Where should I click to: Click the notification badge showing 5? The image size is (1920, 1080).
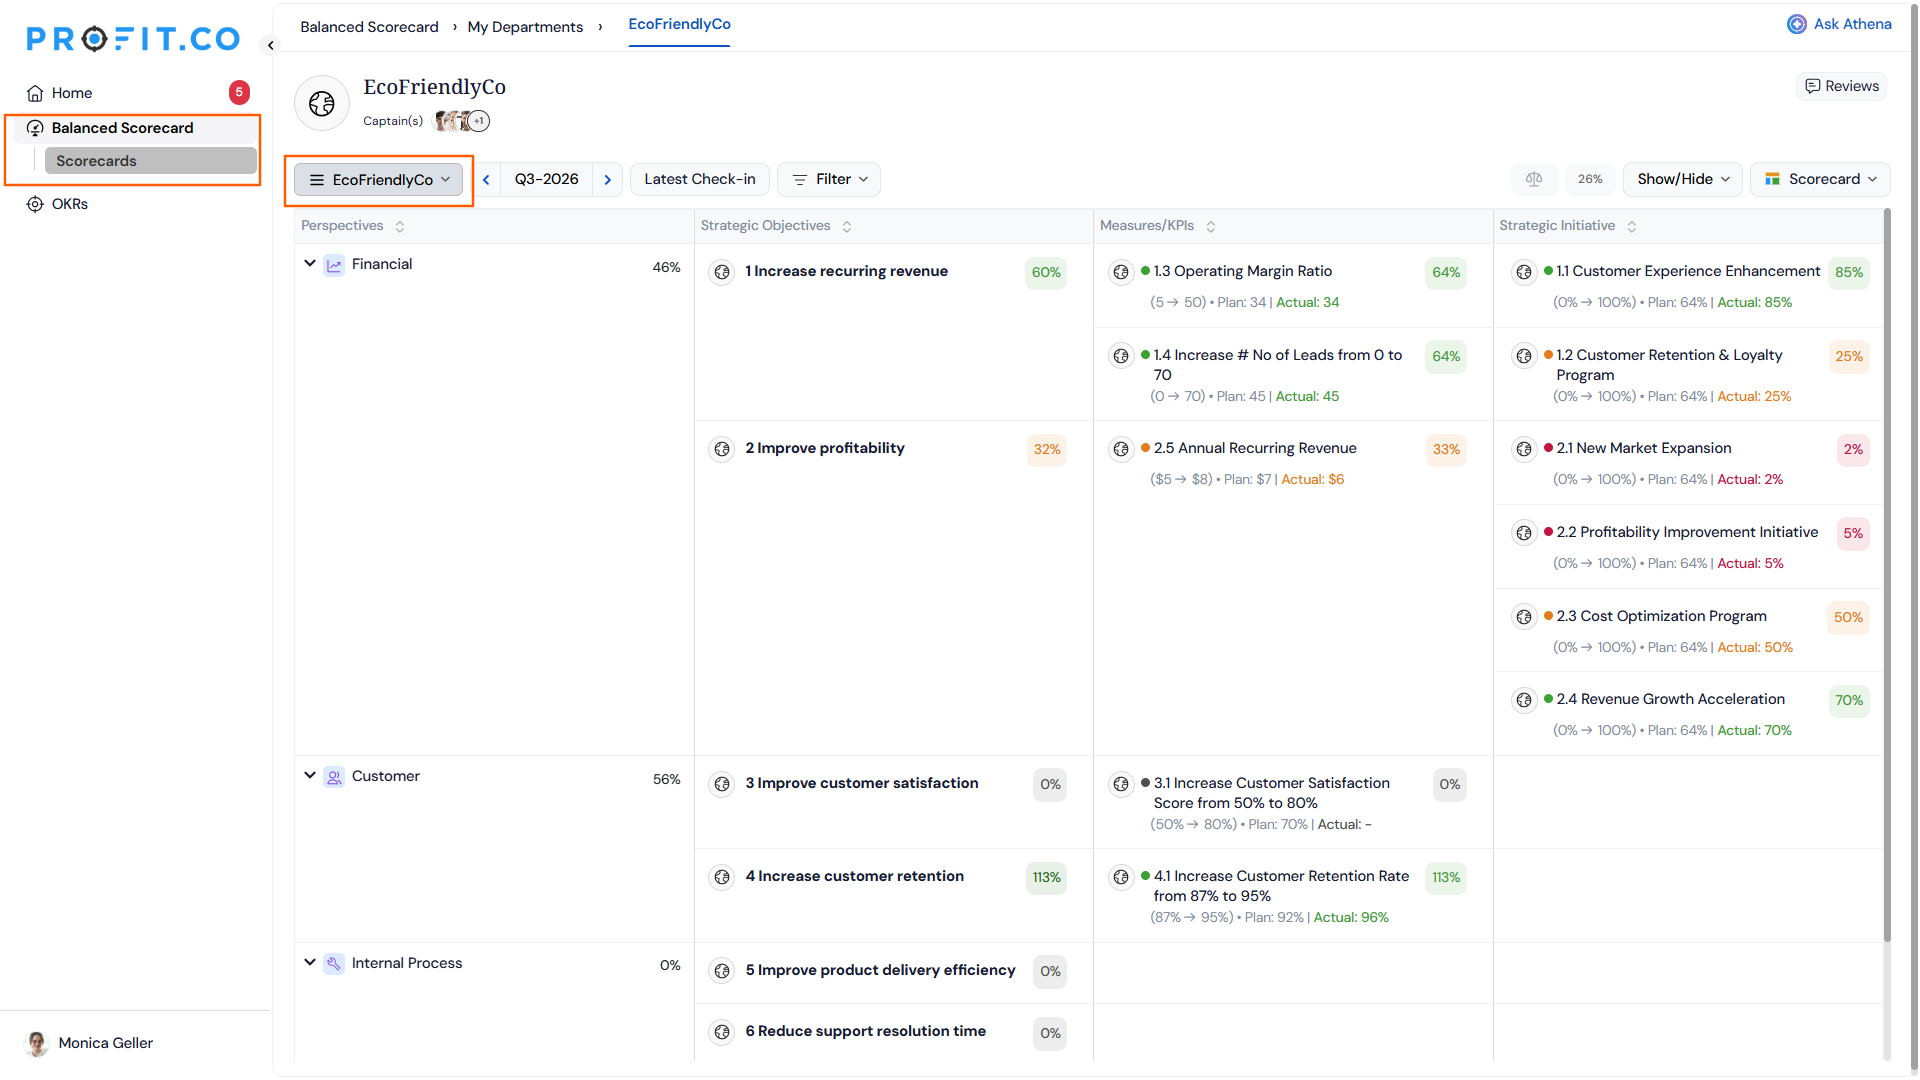pos(239,92)
